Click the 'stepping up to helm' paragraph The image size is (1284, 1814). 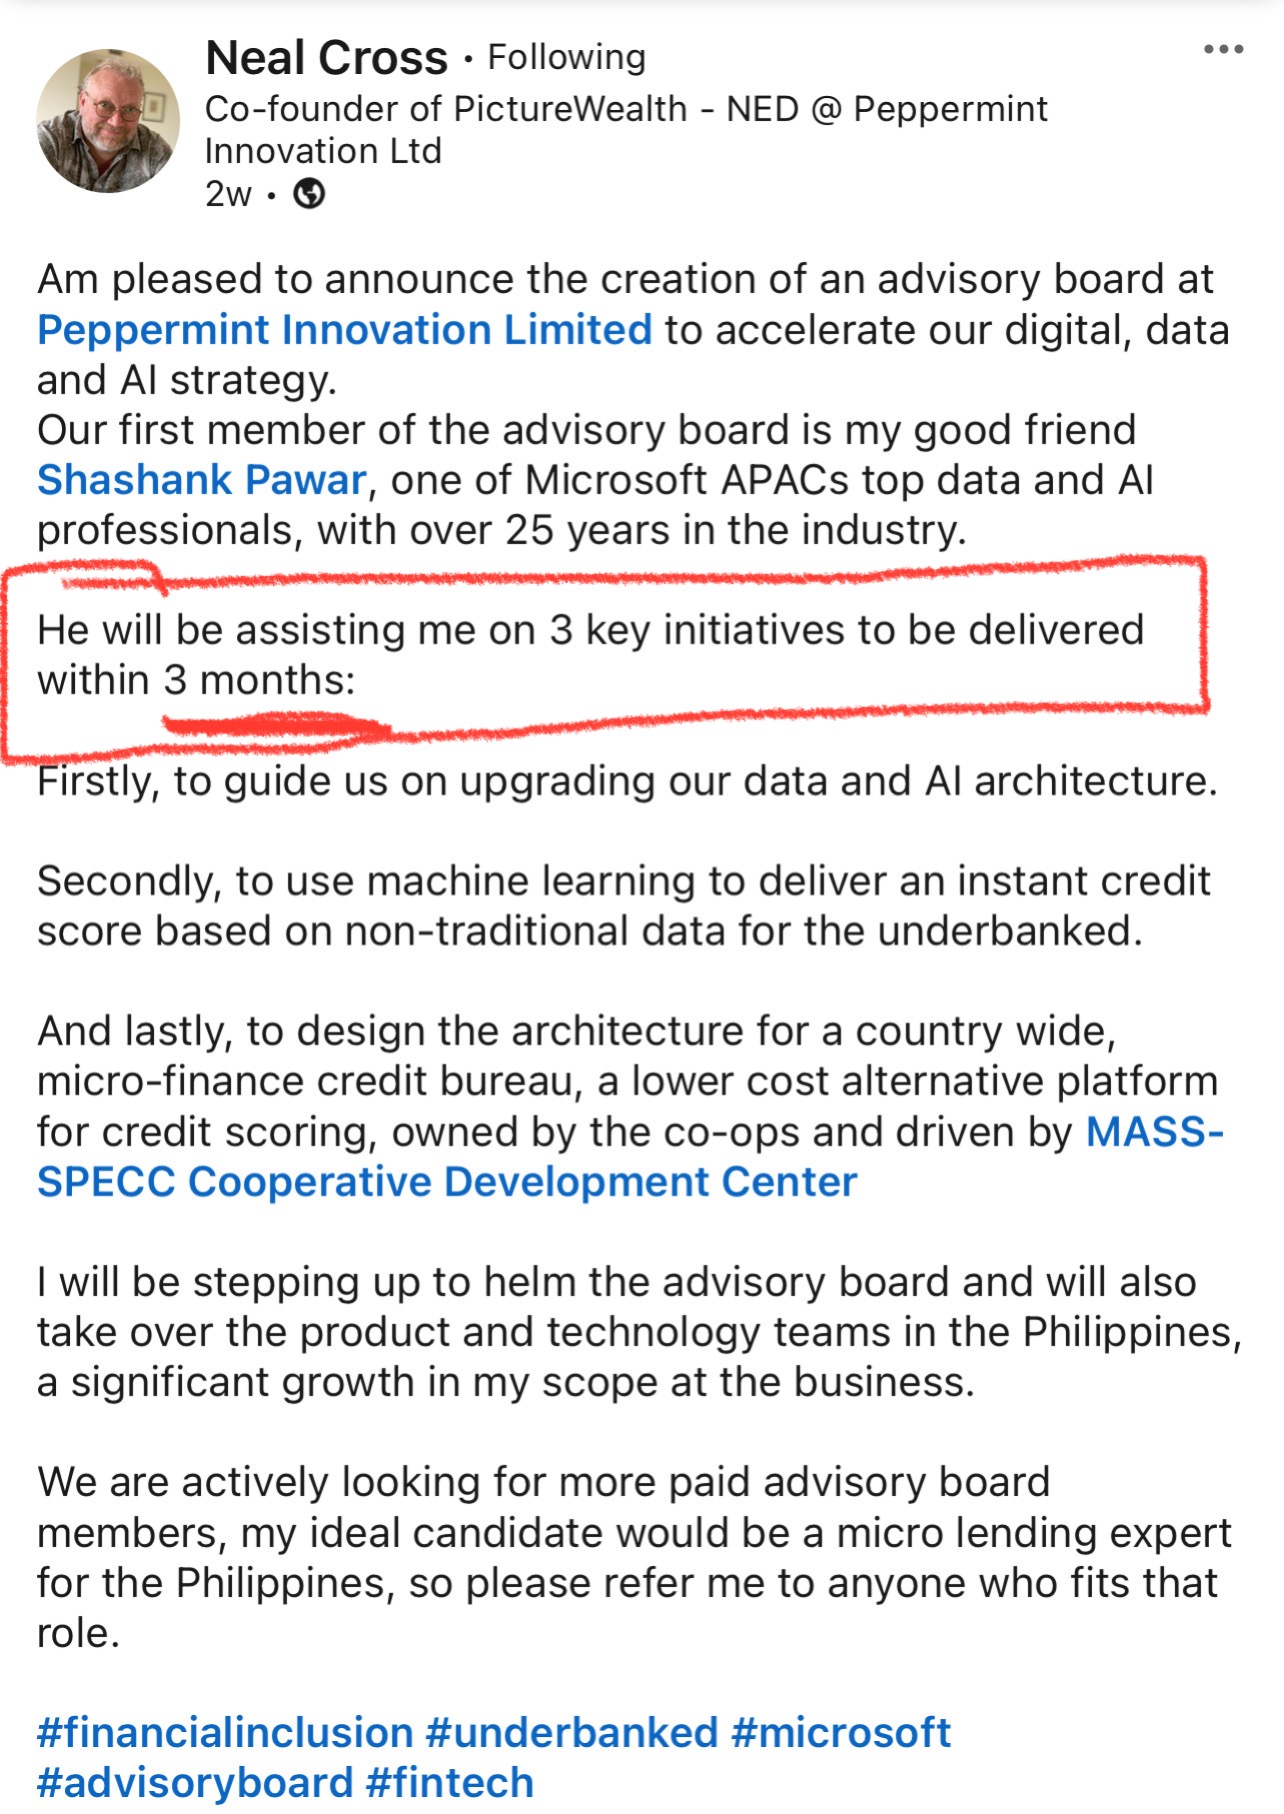(x=639, y=1332)
